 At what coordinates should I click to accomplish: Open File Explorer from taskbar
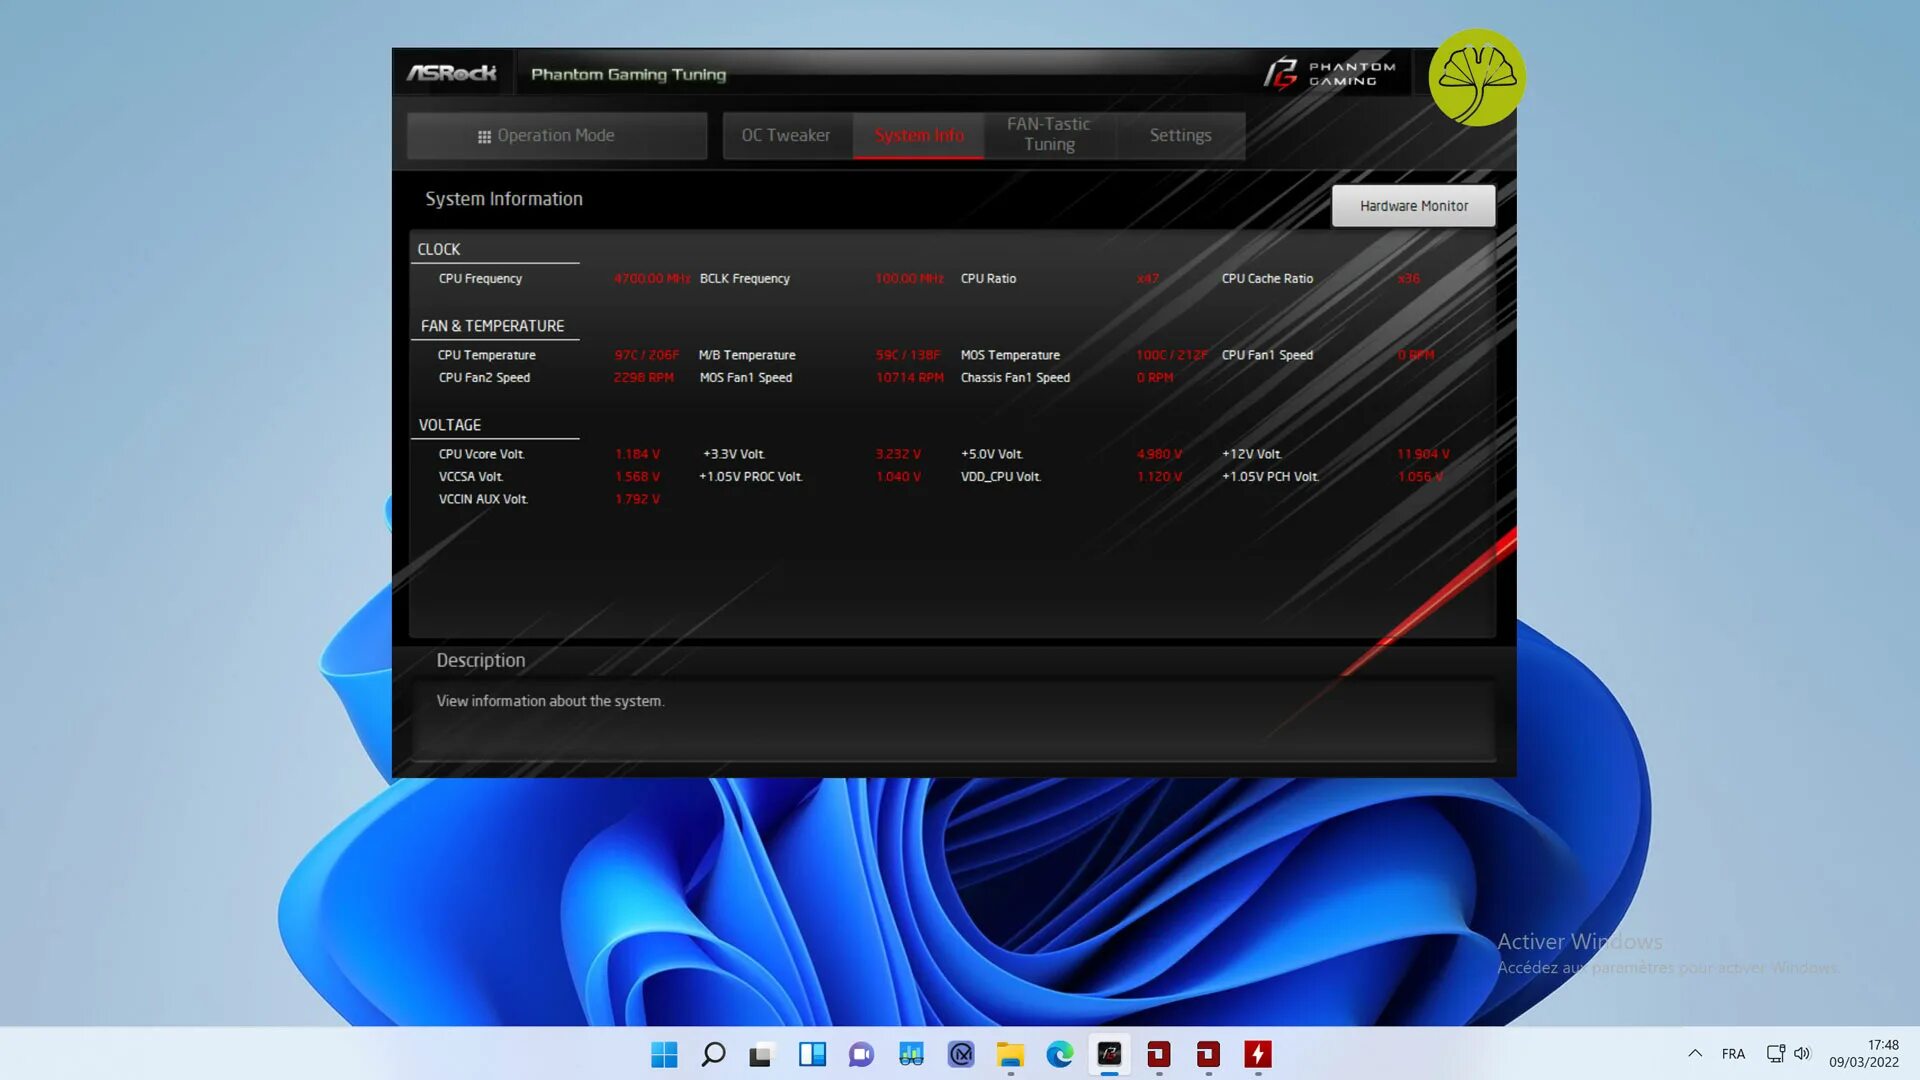pos(1009,1054)
